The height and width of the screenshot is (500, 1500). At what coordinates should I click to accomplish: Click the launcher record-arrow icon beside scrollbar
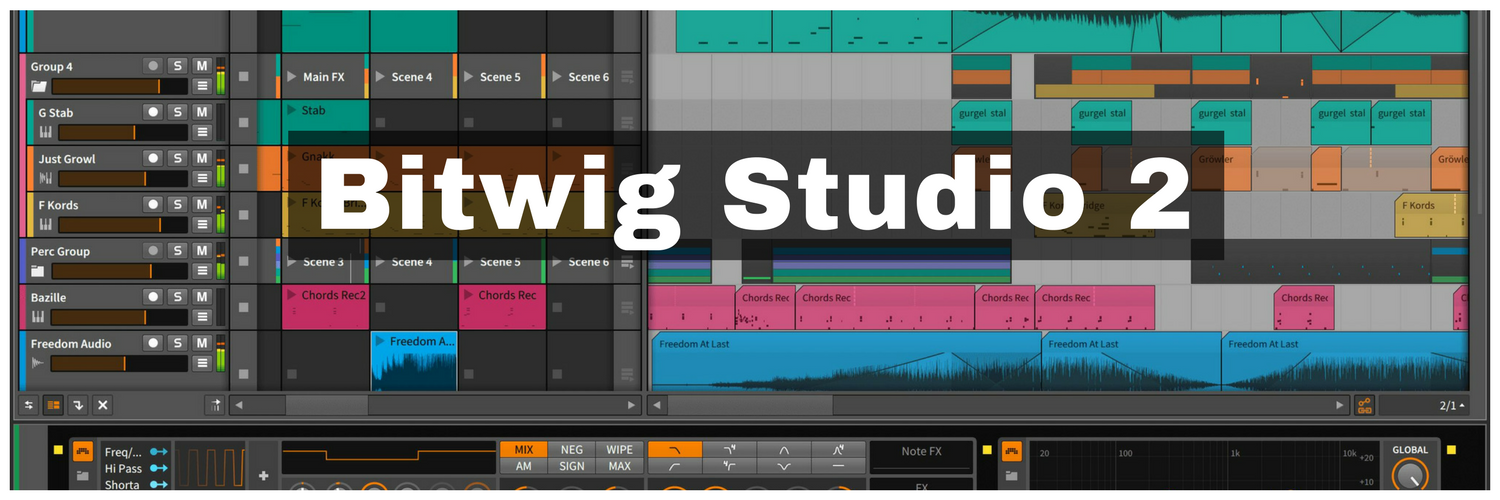coord(215,405)
